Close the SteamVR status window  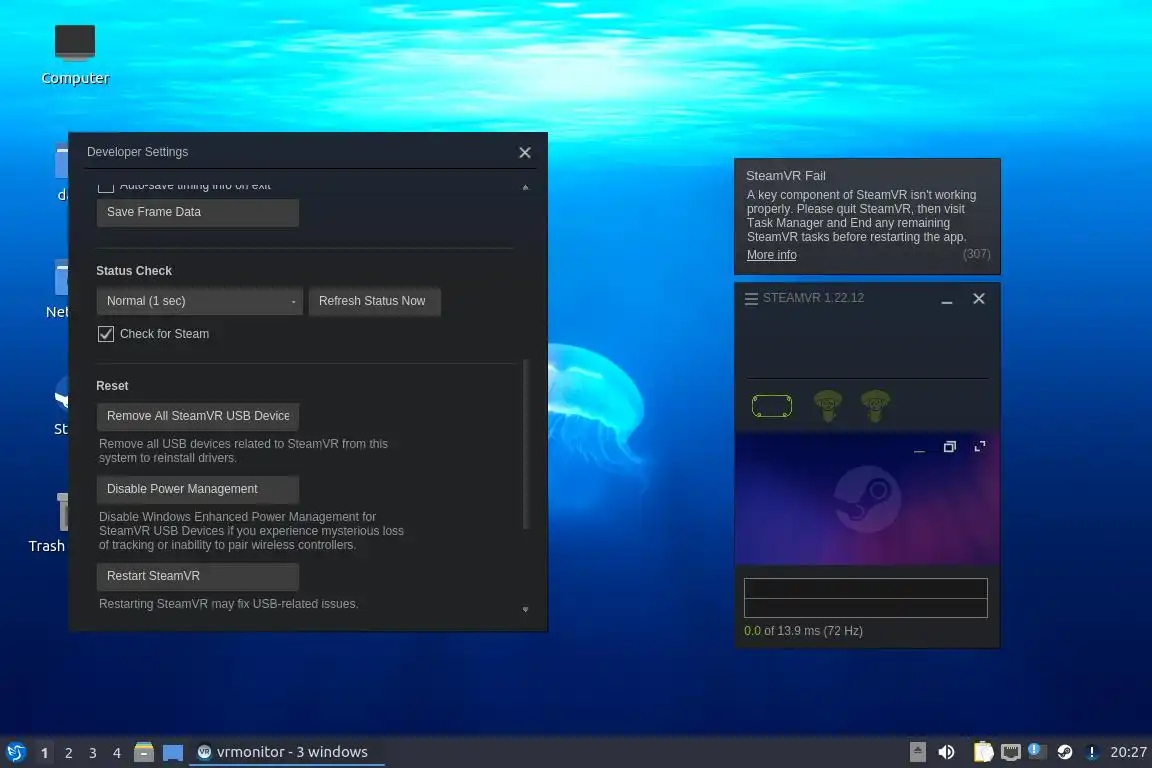pos(979,299)
